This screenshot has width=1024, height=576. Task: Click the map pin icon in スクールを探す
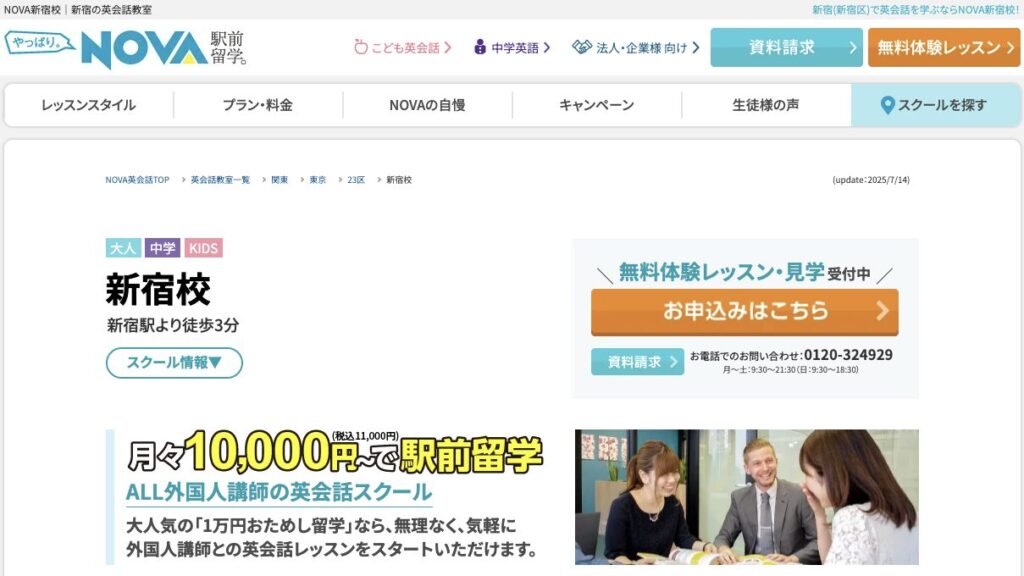pyautogui.click(x=887, y=105)
